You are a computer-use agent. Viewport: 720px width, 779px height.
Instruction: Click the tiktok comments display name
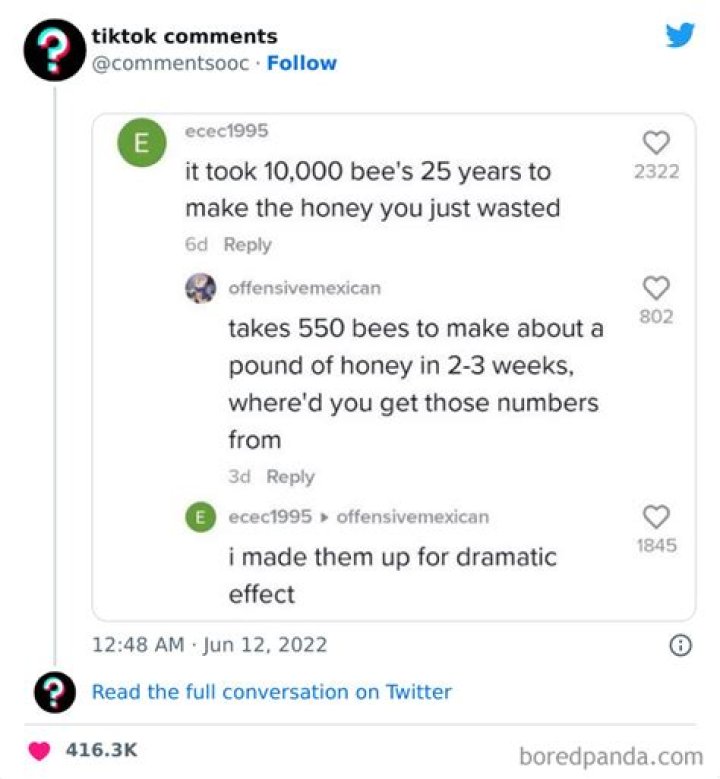click(x=185, y=36)
